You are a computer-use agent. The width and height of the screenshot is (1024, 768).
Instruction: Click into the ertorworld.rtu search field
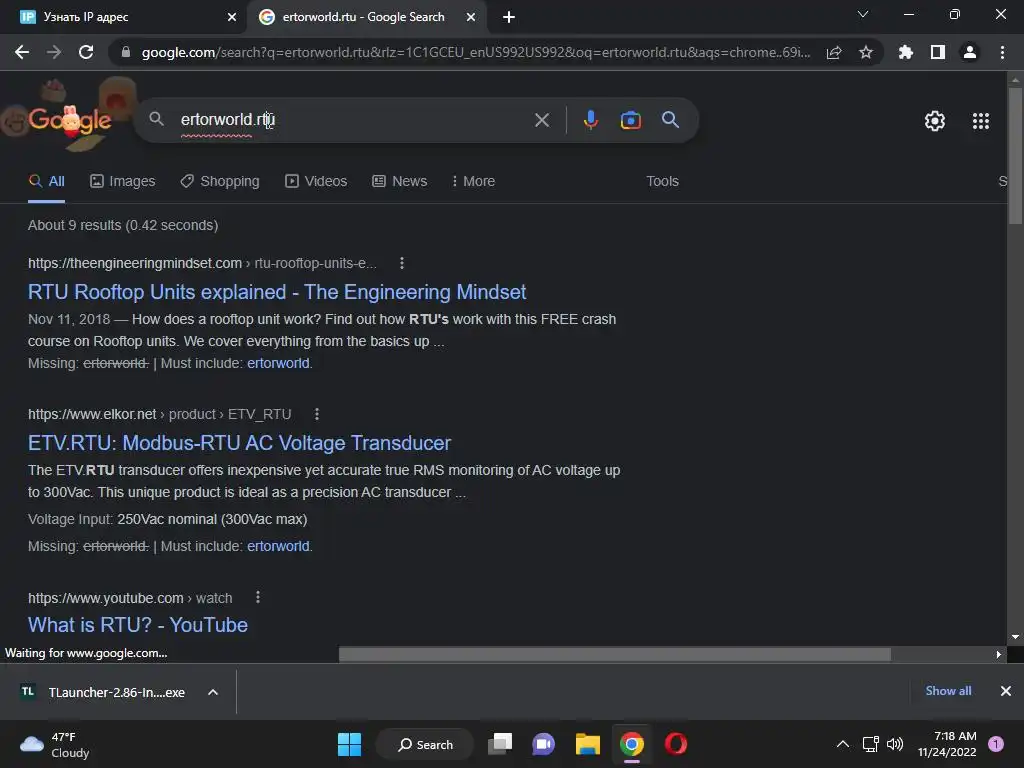pos(351,120)
